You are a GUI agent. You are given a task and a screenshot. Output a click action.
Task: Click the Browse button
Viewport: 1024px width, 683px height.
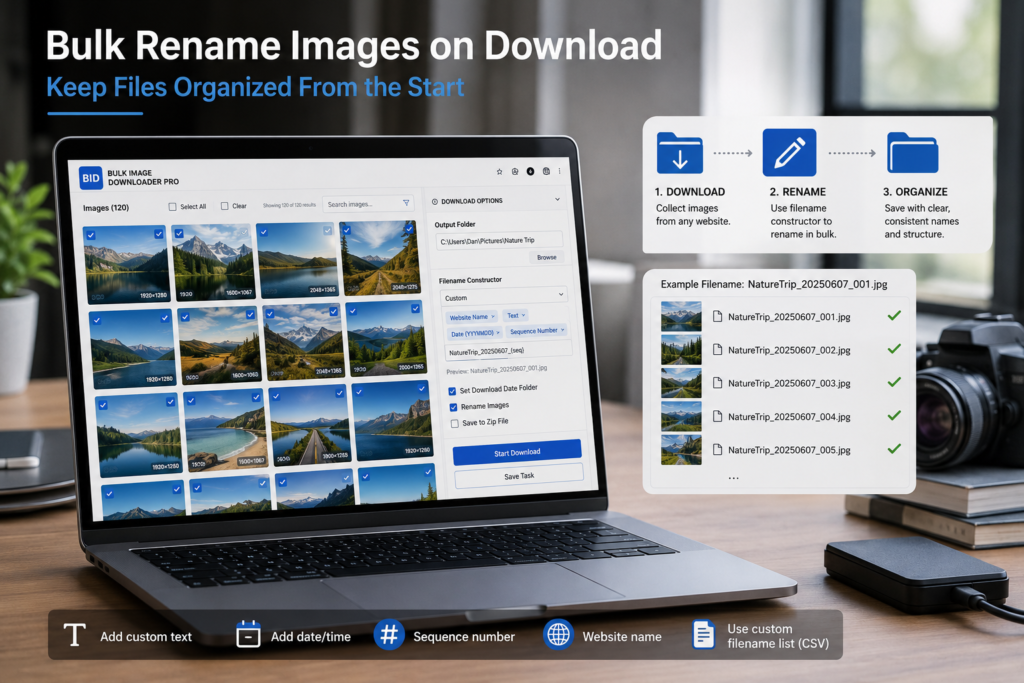point(547,257)
